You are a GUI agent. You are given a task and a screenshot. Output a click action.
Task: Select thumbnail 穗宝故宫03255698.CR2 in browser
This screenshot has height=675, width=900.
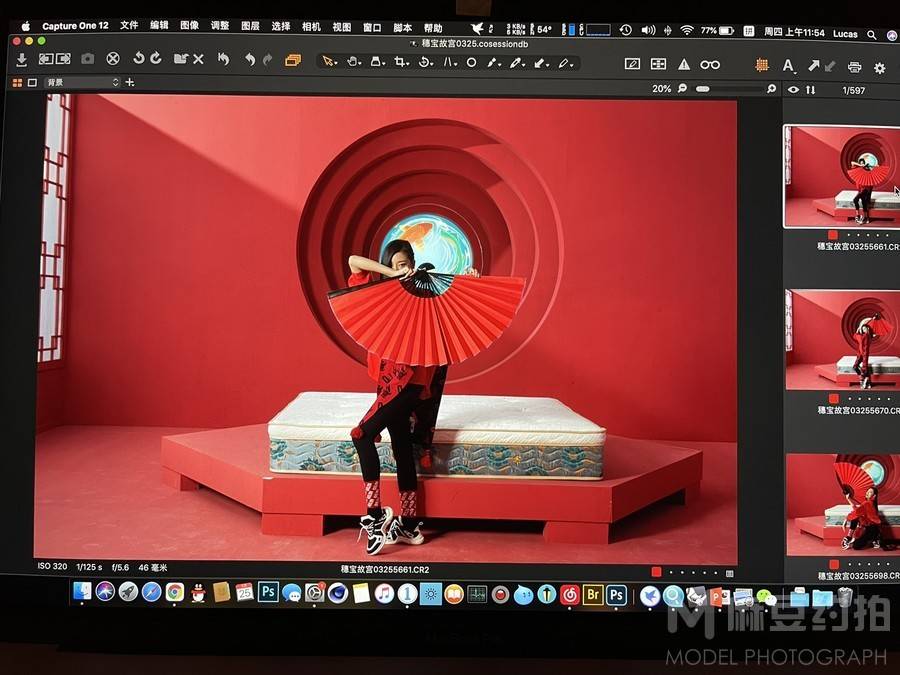(x=843, y=505)
